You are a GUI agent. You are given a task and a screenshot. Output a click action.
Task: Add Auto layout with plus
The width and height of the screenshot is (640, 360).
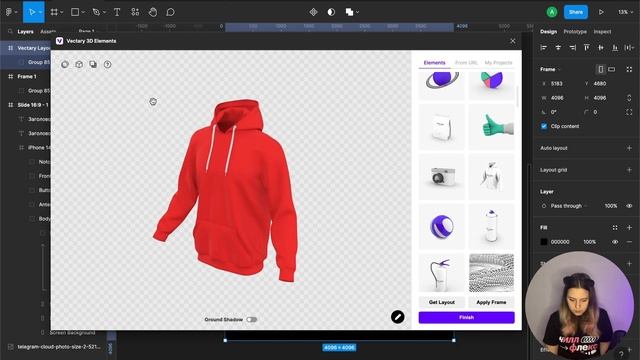point(629,148)
